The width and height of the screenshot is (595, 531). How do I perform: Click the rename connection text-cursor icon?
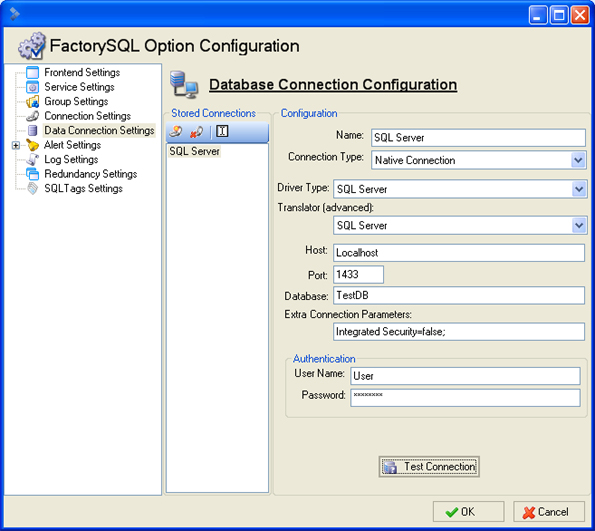222,131
